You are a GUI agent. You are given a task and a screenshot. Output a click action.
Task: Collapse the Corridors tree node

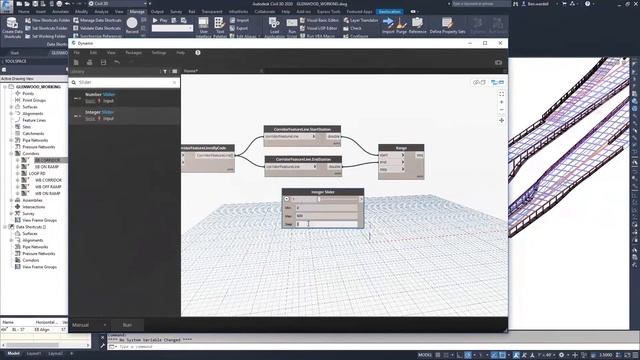[x=11, y=153]
